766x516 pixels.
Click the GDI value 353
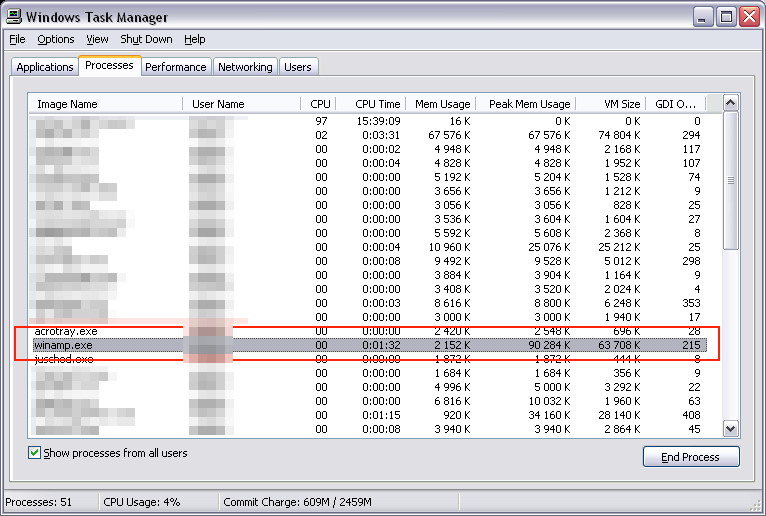tap(691, 303)
